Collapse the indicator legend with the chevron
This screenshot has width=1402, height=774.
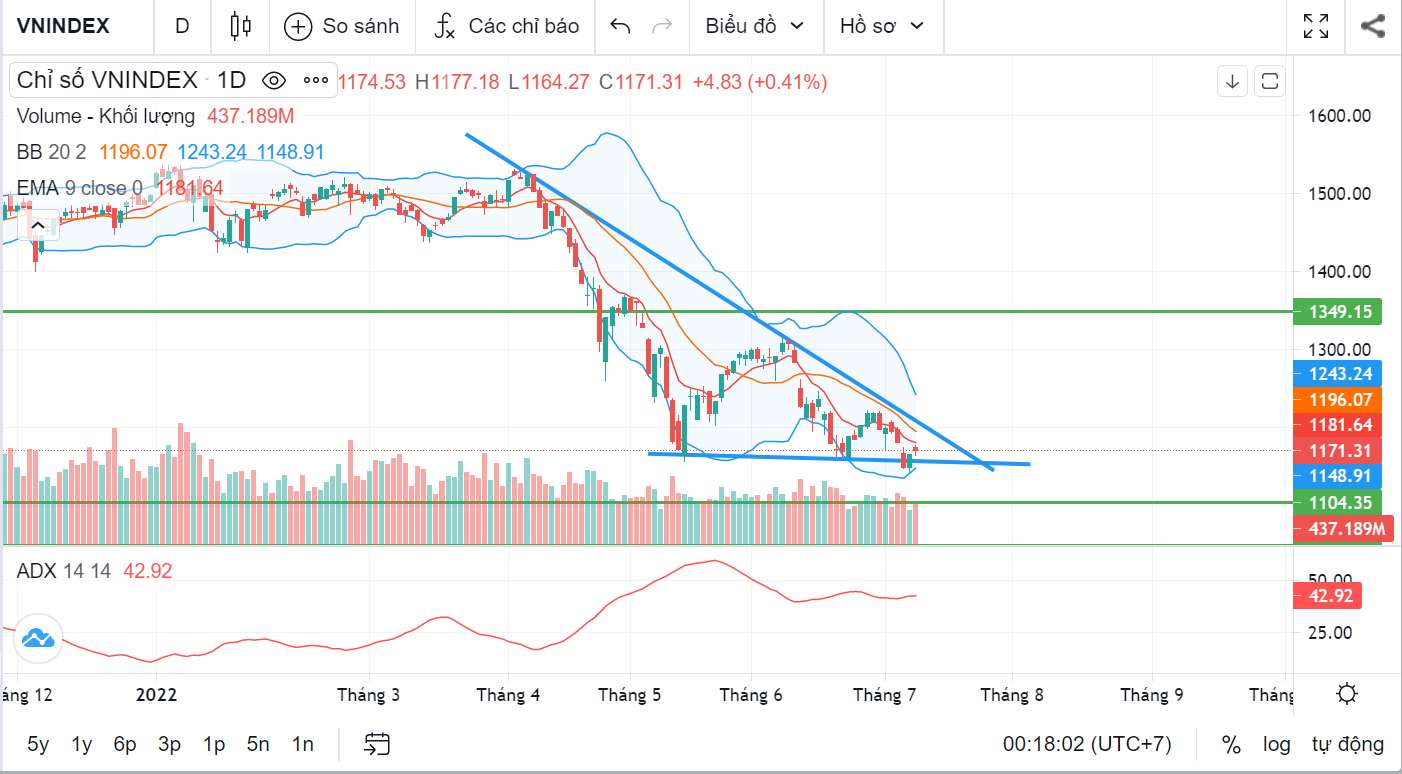(x=37, y=227)
